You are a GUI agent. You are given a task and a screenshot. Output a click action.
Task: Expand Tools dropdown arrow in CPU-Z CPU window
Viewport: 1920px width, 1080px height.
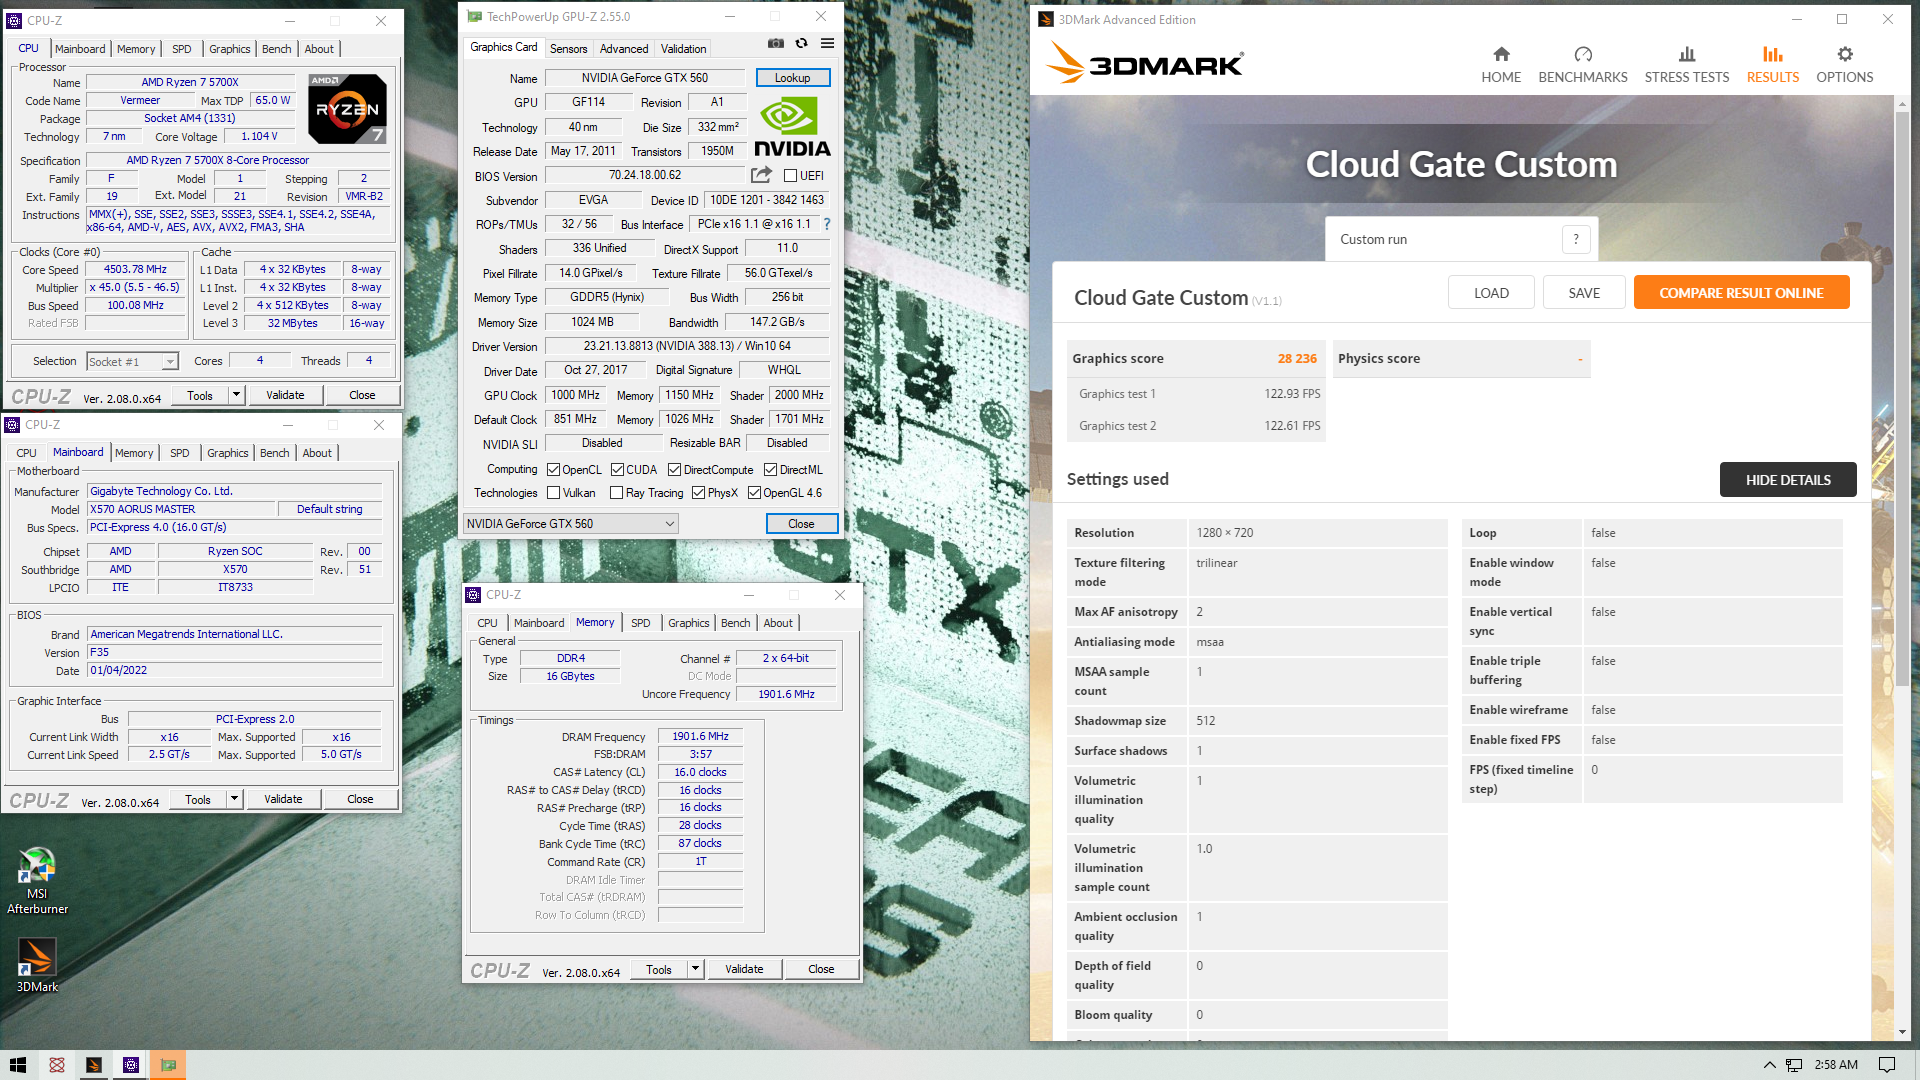click(x=236, y=395)
